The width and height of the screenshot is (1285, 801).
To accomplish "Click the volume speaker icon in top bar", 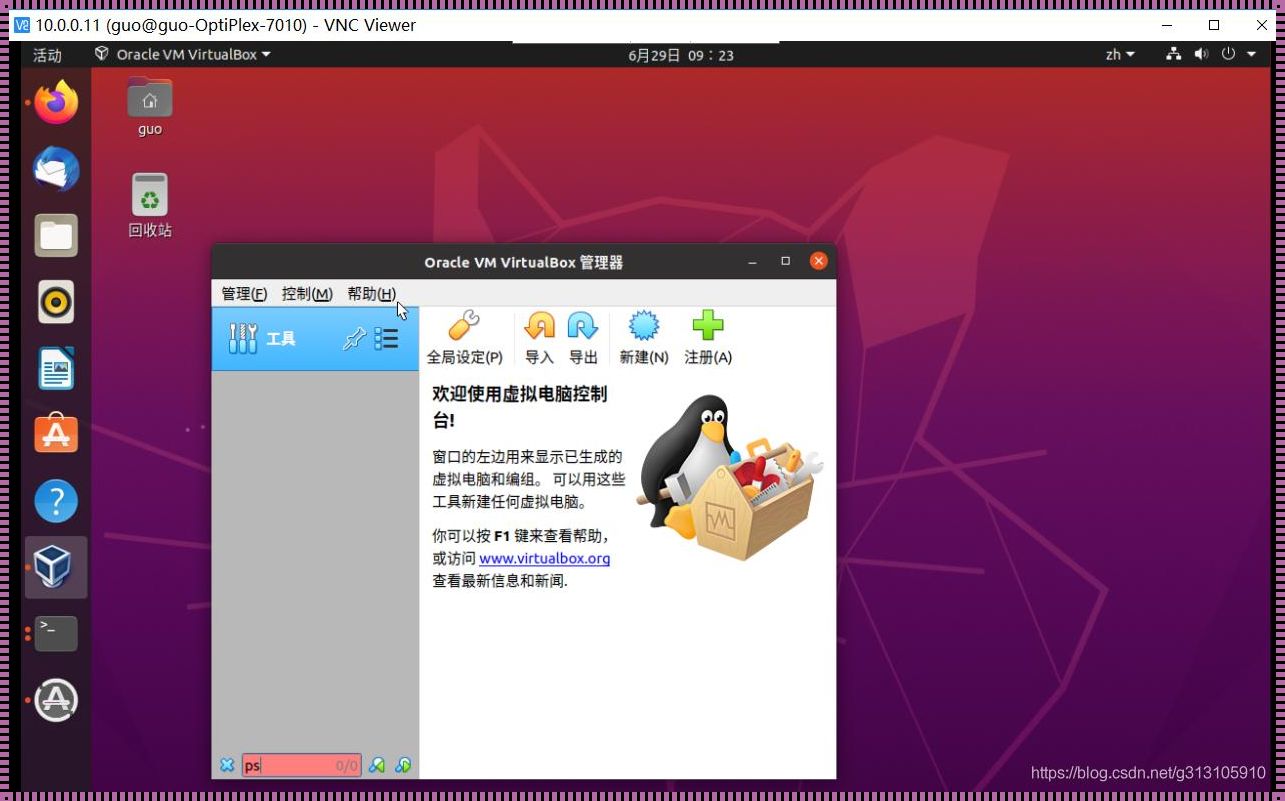I will coord(1201,54).
